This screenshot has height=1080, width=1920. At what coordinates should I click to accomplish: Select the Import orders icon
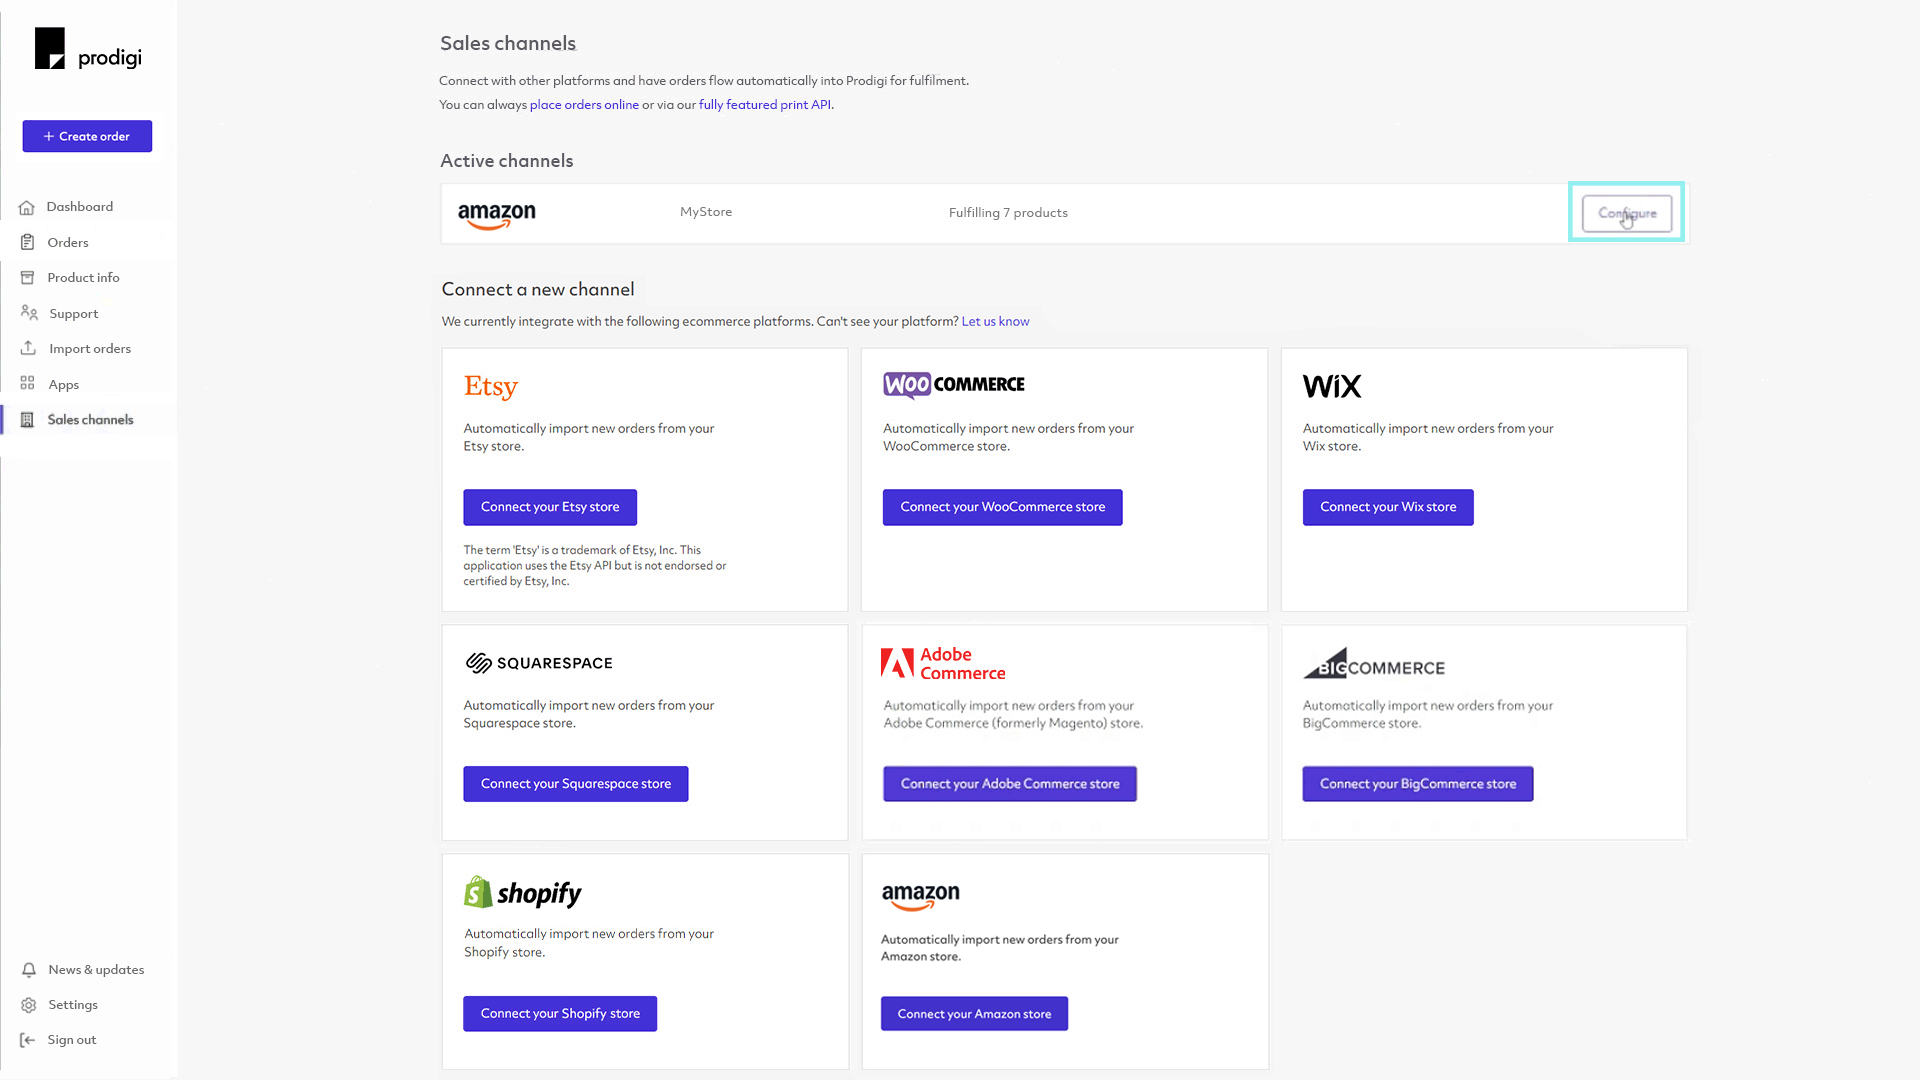click(29, 348)
